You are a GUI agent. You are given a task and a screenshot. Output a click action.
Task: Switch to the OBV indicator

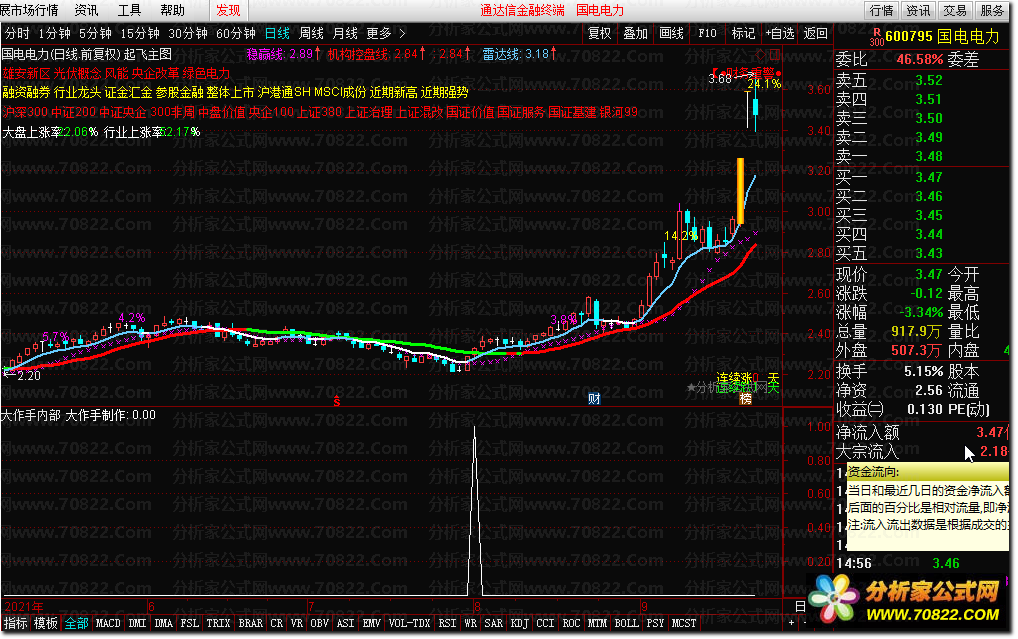(x=319, y=623)
